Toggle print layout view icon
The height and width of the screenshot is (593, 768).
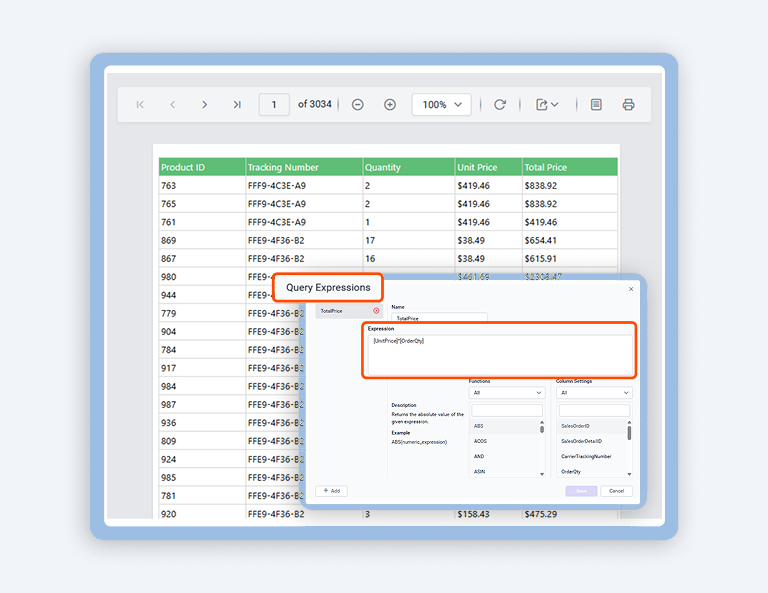coord(596,104)
